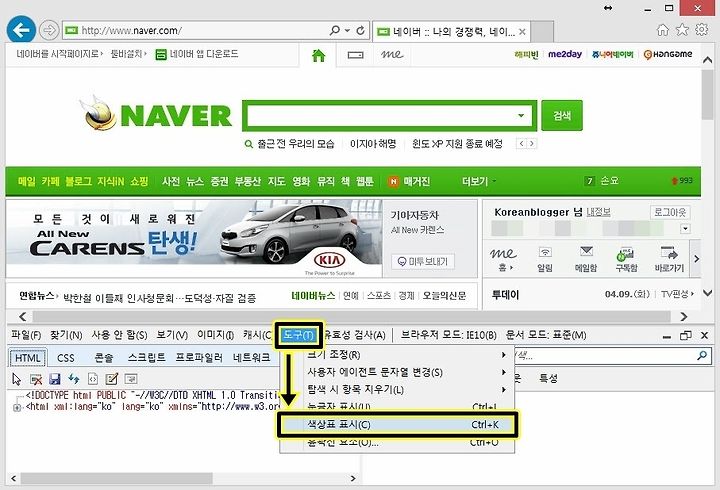Image resolution: width=720 pixels, height=490 pixels.
Task: Click the word wrap icon
Action: (x=131, y=379)
